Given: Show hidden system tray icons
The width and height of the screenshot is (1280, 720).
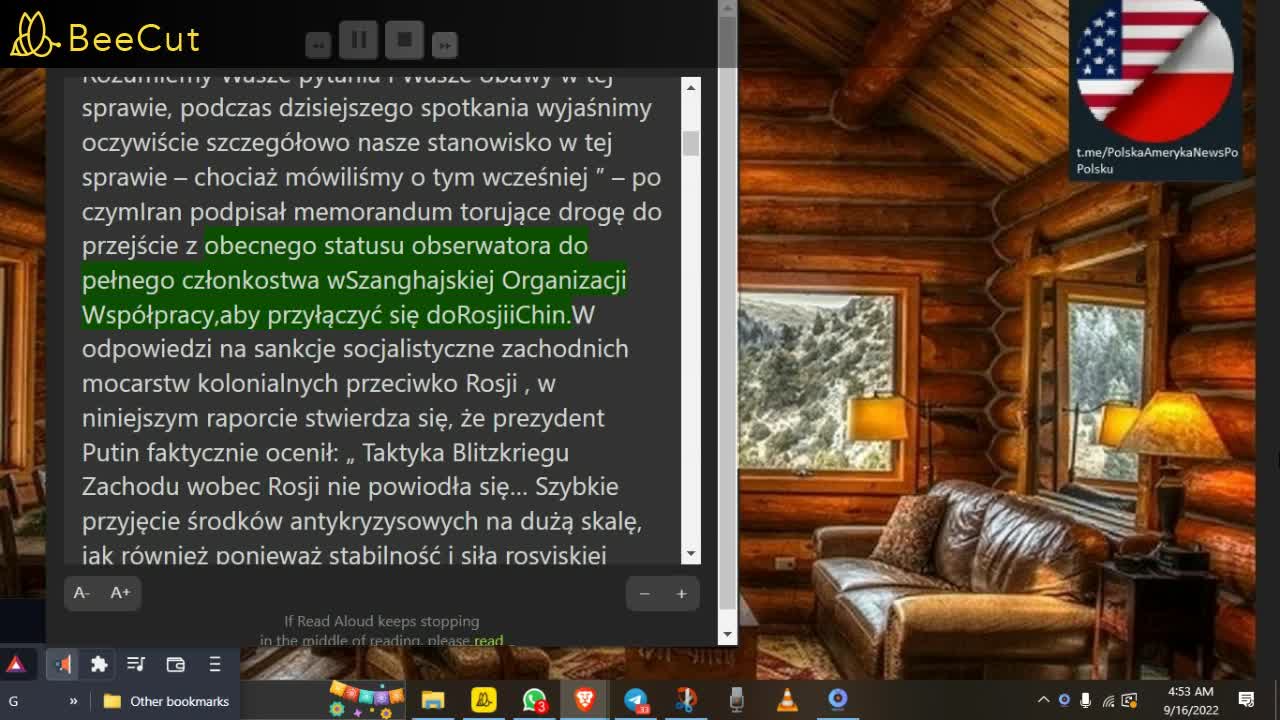Looking at the screenshot, I should (1043, 700).
